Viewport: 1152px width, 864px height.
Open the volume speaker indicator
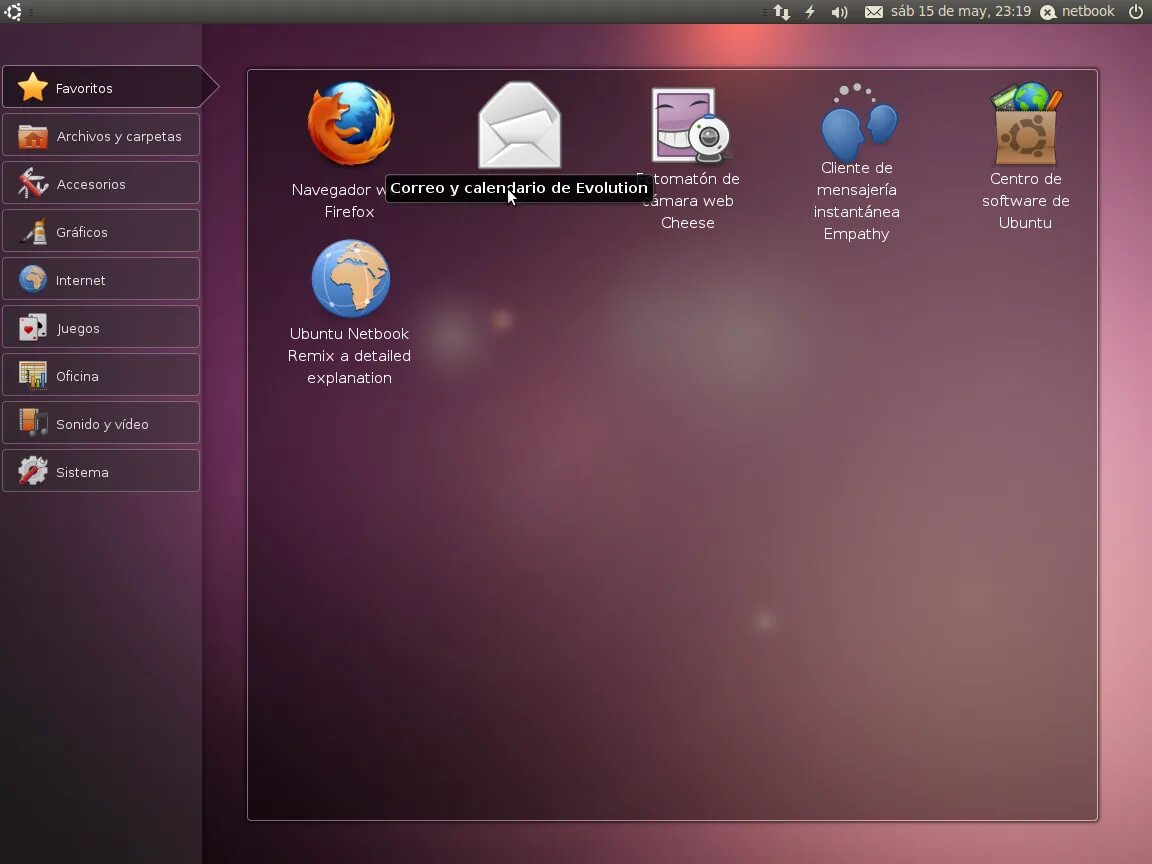[839, 12]
